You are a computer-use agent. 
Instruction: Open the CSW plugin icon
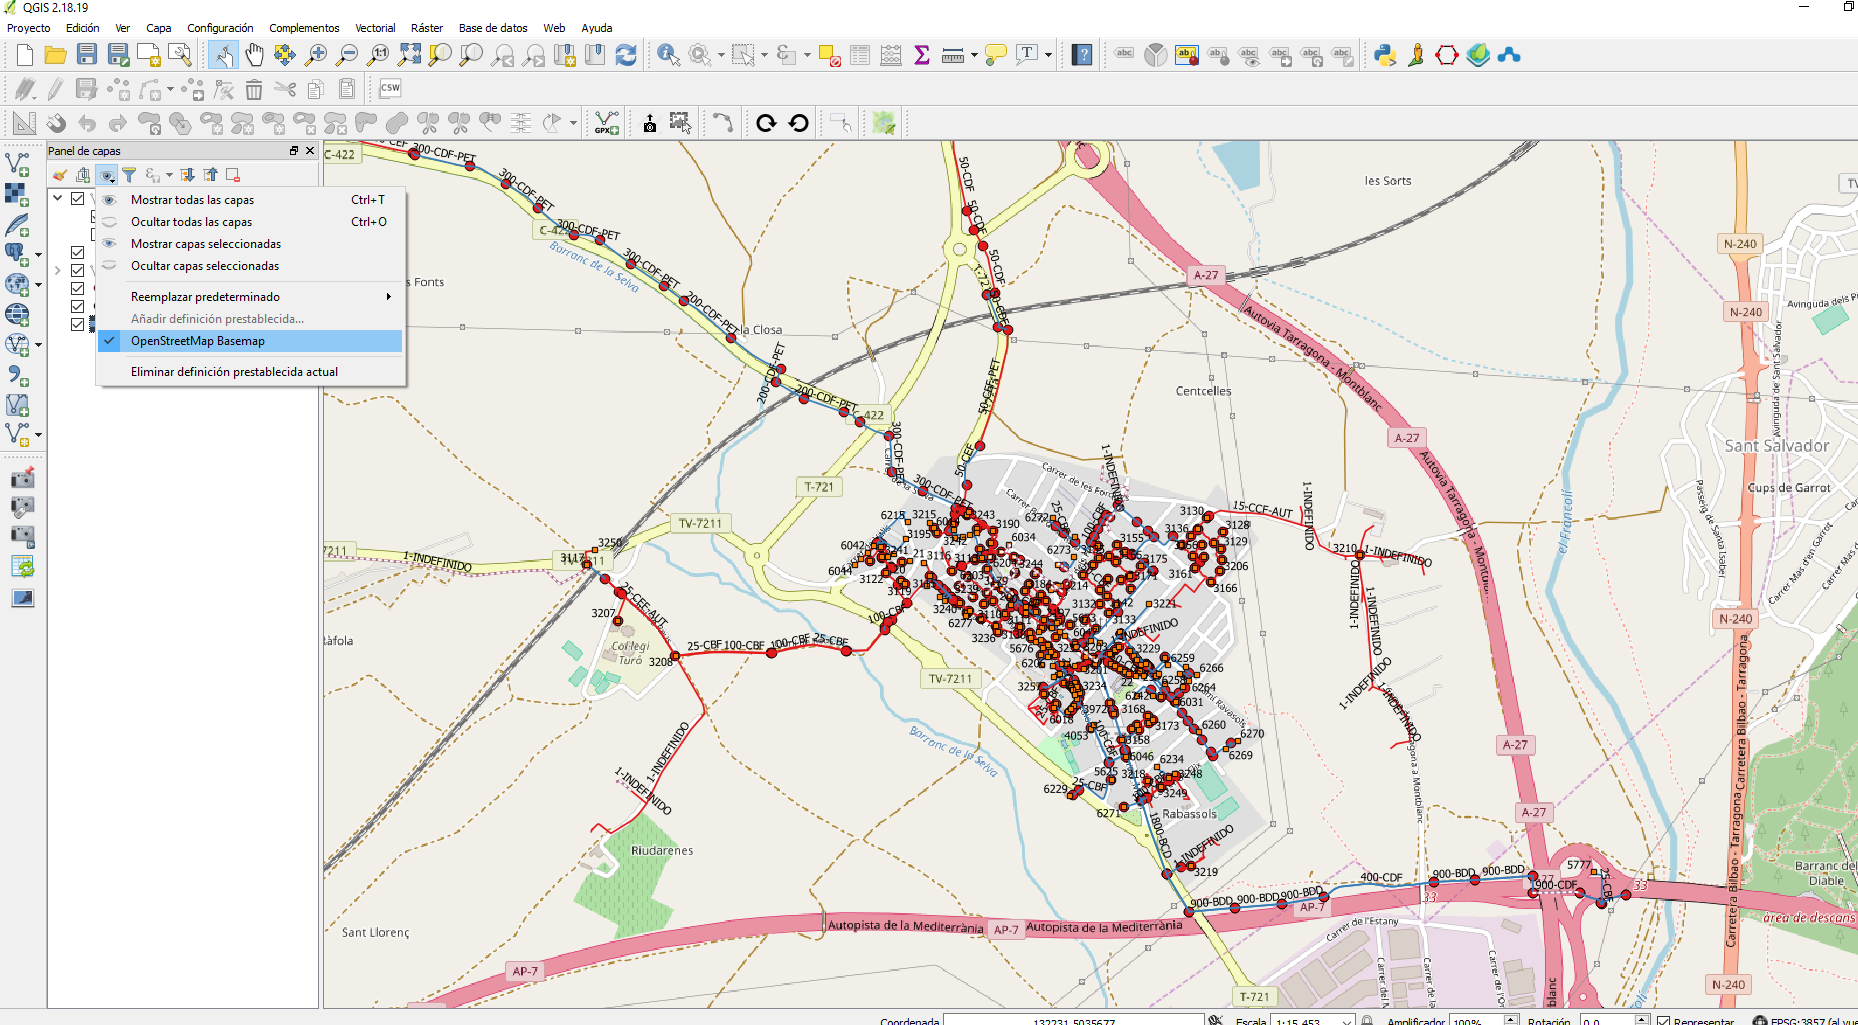(390, 88)
